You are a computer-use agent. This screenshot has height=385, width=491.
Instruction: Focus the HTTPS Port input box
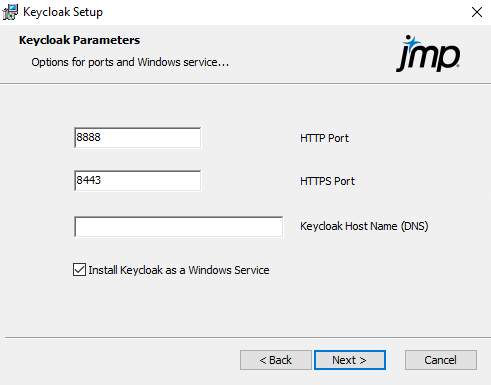coord(138,181)
